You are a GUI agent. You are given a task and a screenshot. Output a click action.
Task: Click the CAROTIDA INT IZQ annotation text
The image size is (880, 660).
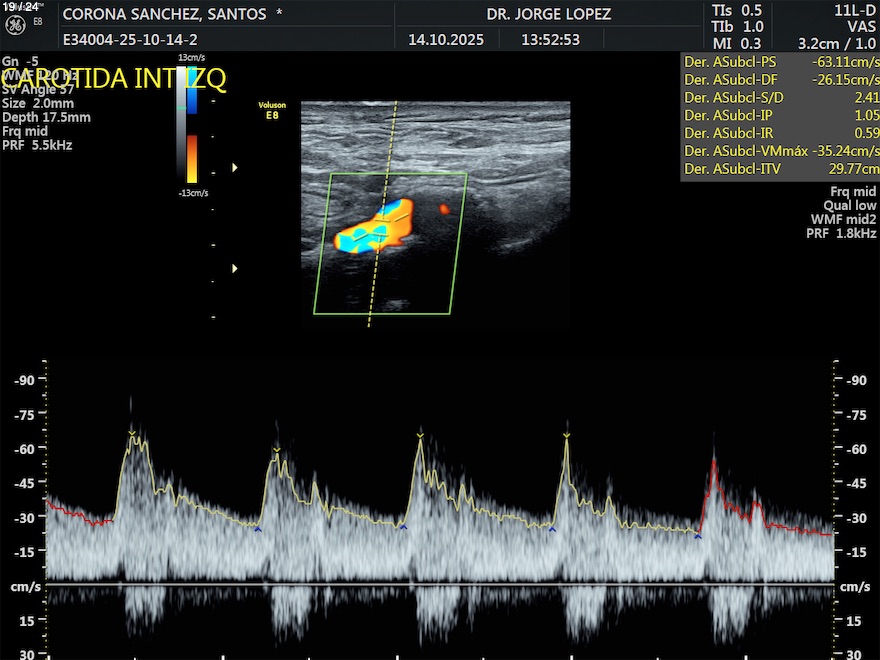pyautogui.click(x=115, y=80)
